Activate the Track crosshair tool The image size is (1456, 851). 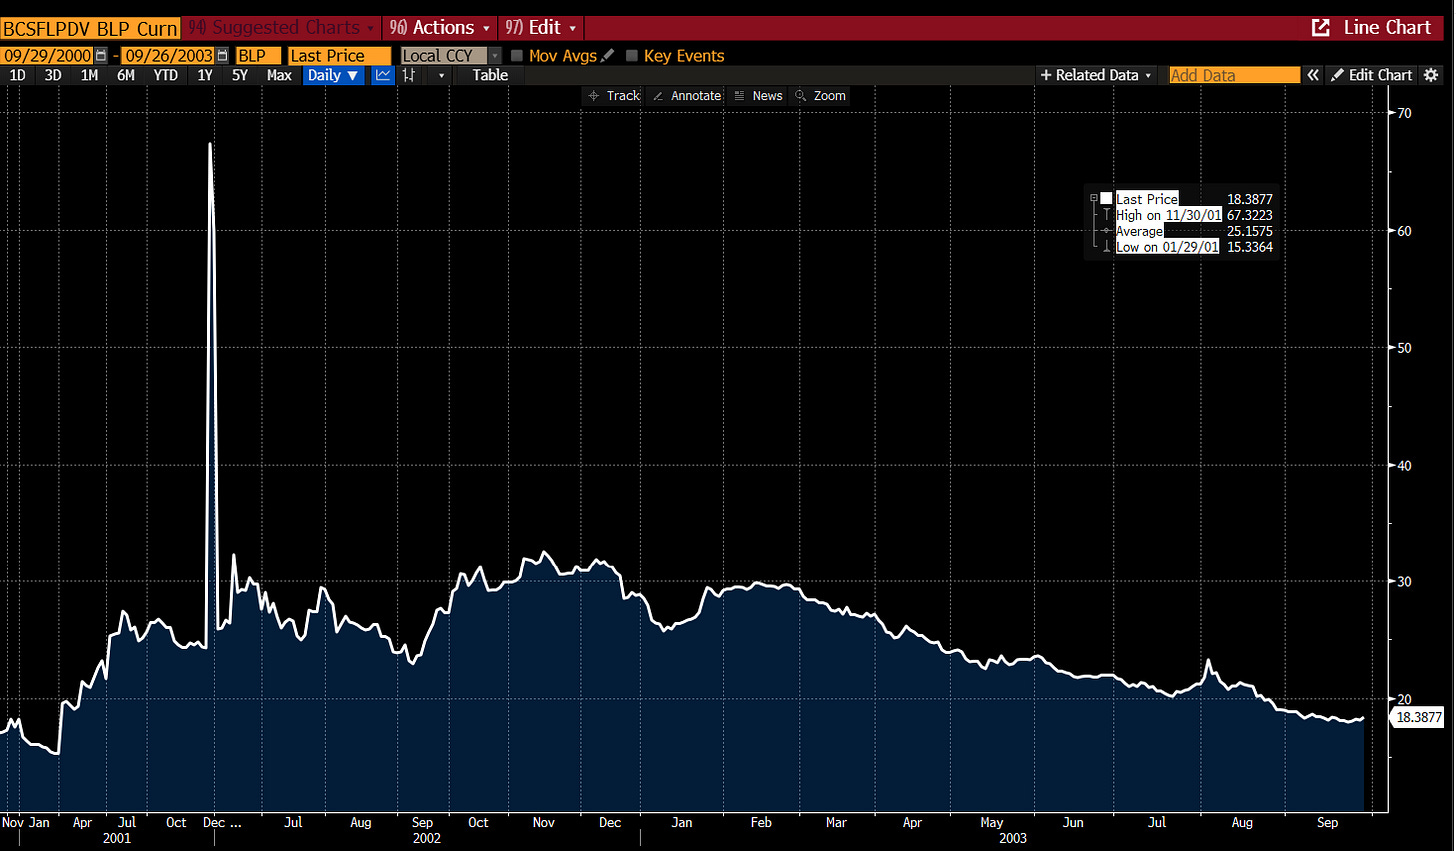tap(614, 96)
